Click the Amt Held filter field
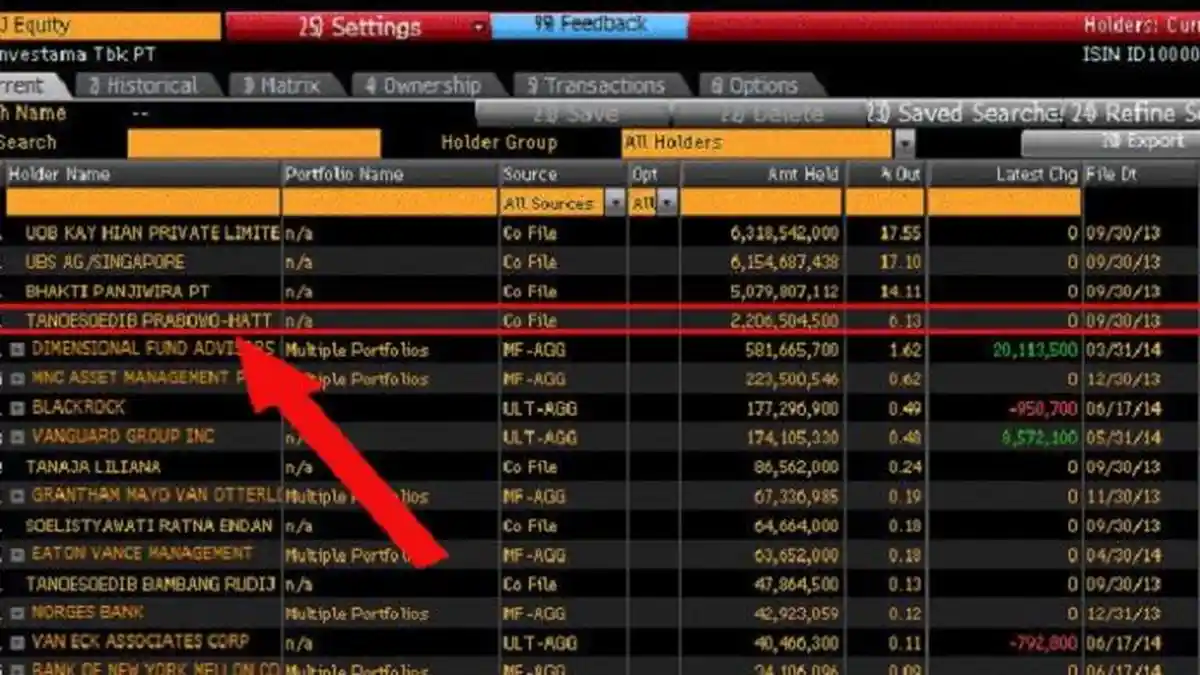This screenshot has width=1200, height=675. (763, 203)
